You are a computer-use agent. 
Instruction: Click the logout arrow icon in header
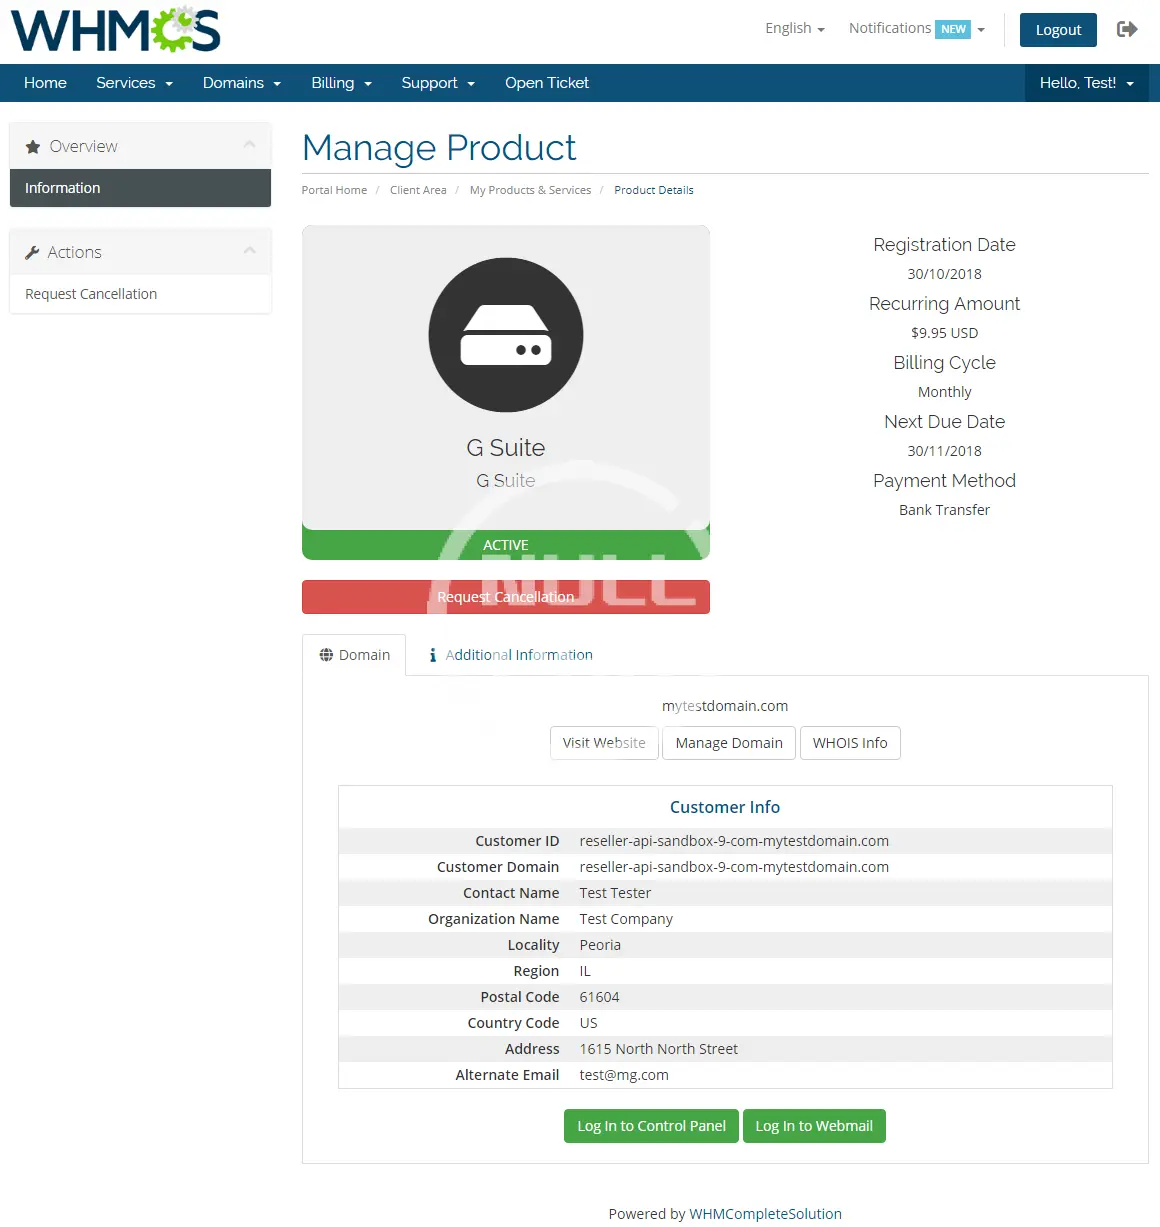coord(1127,29)
